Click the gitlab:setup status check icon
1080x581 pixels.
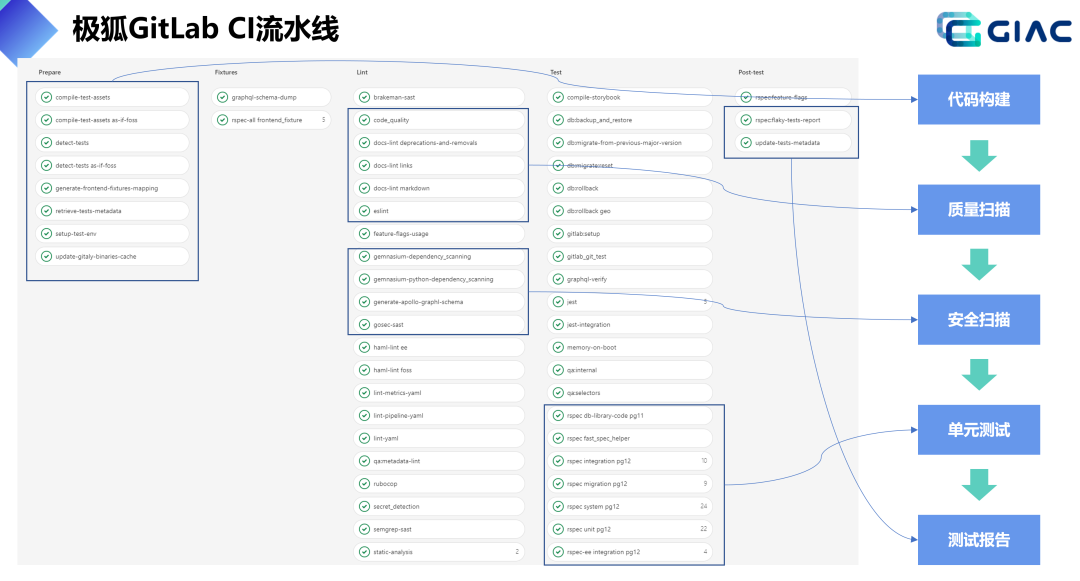click(558, 233)
